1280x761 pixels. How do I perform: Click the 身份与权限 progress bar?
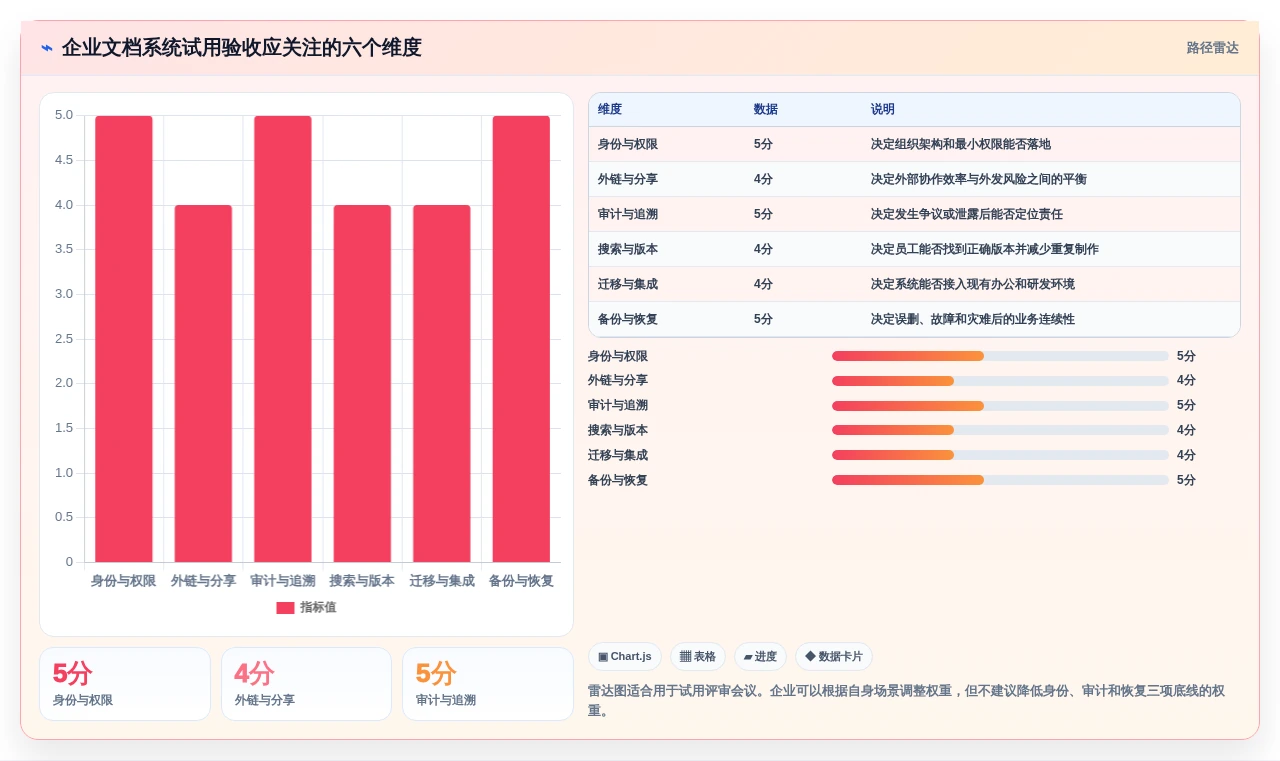click(1000, 356)
